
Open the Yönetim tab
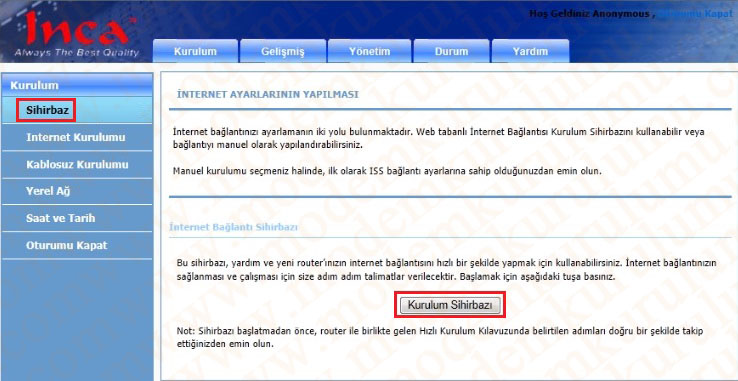pos(369,51)
